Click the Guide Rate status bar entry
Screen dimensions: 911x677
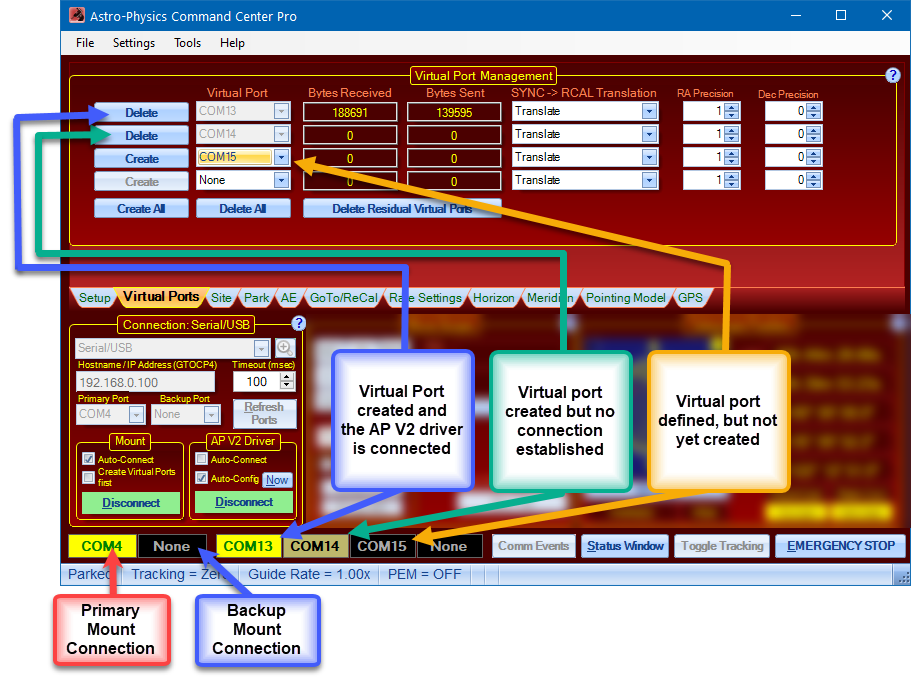(309, 574)
